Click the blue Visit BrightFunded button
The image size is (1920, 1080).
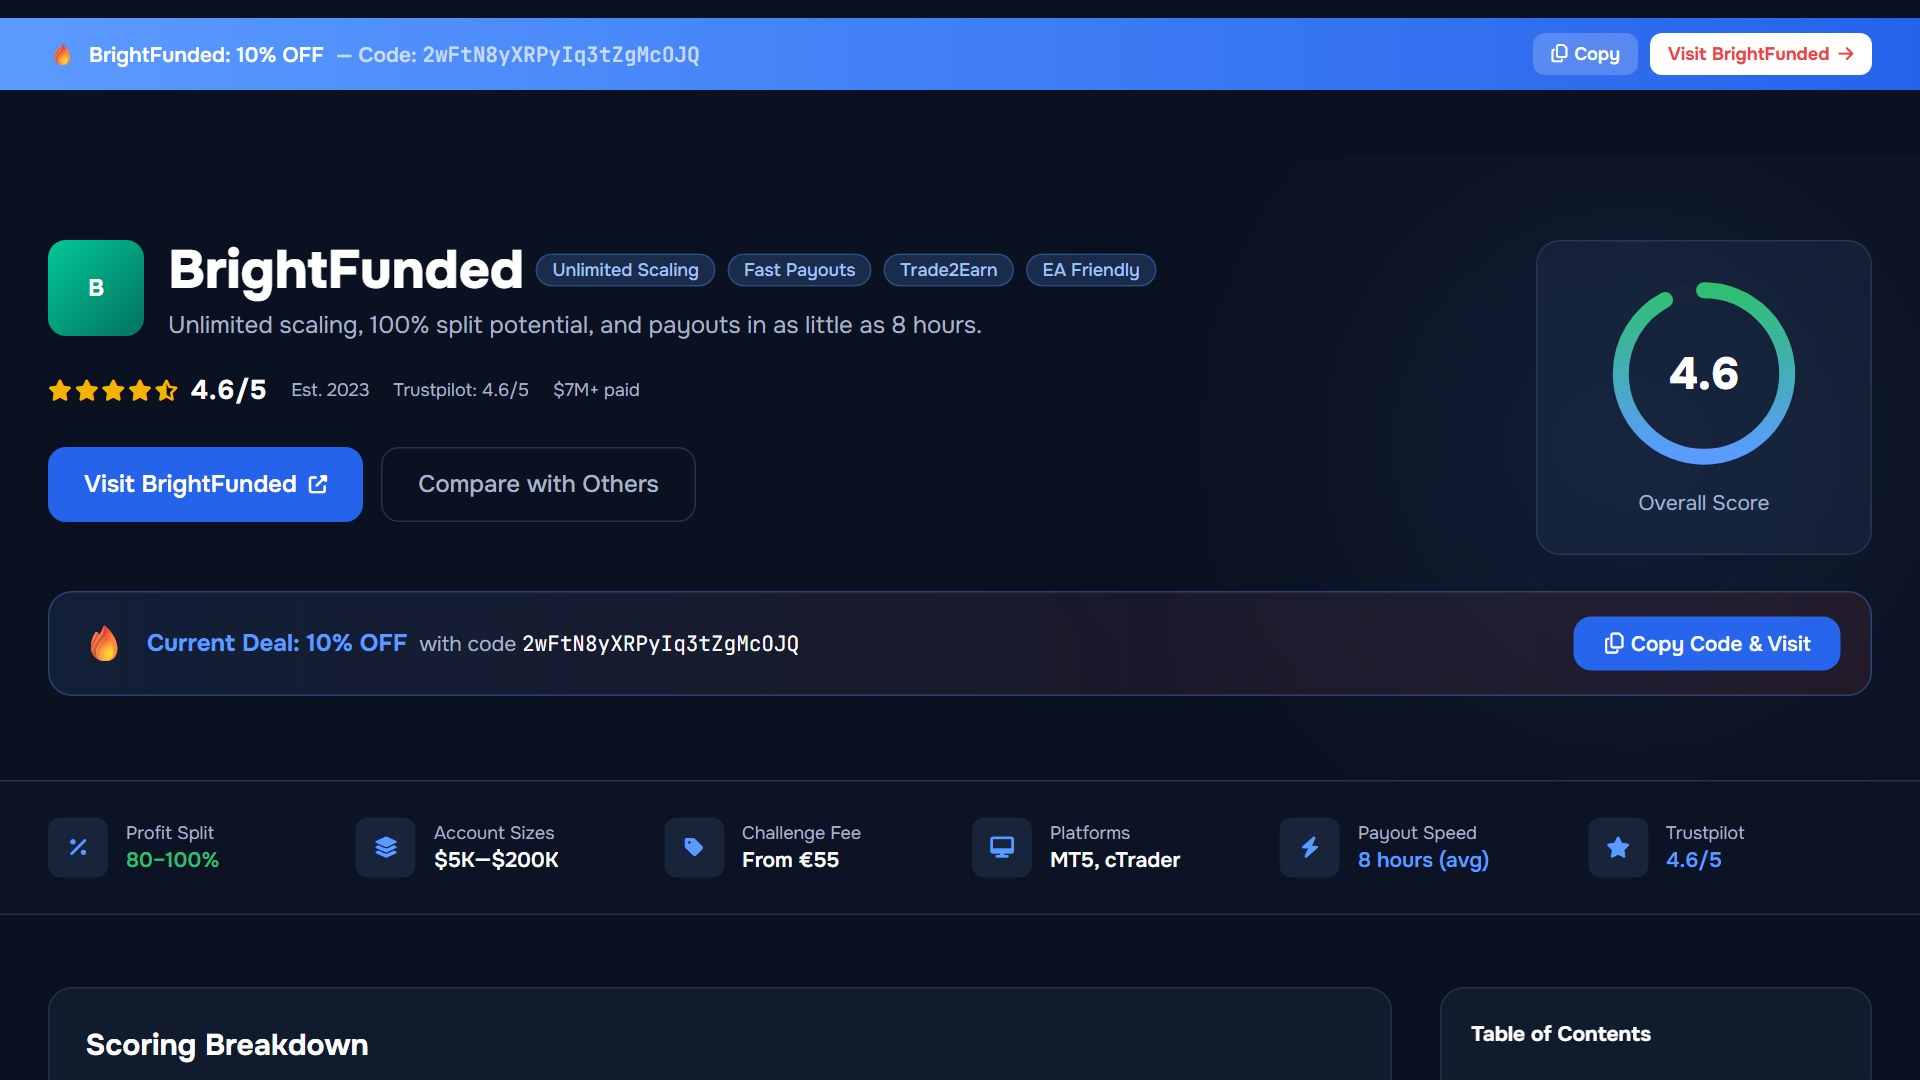click(205, 484)
